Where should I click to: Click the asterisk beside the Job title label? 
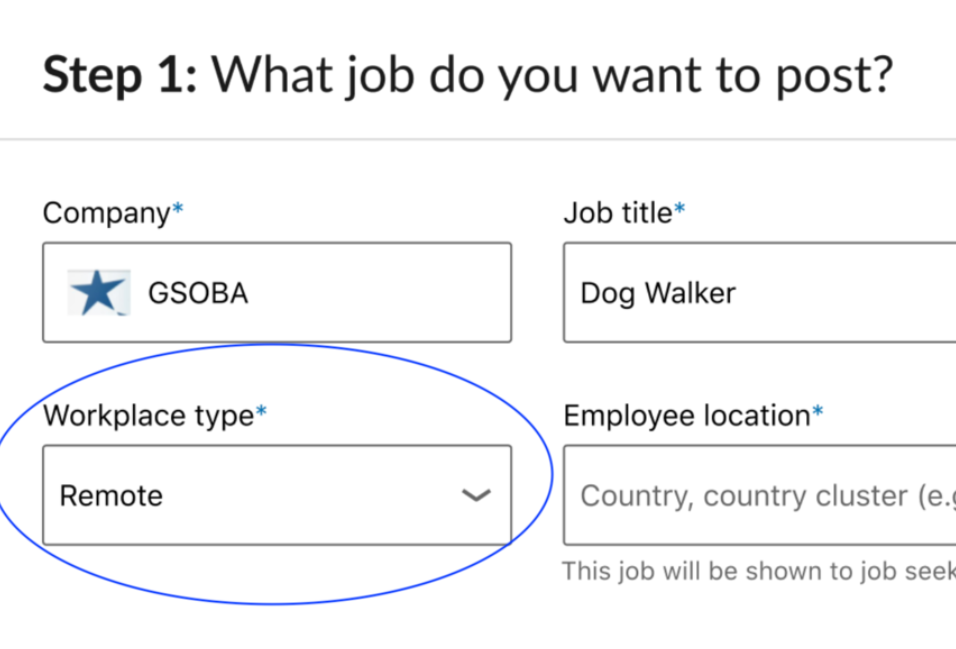[680, 209]
